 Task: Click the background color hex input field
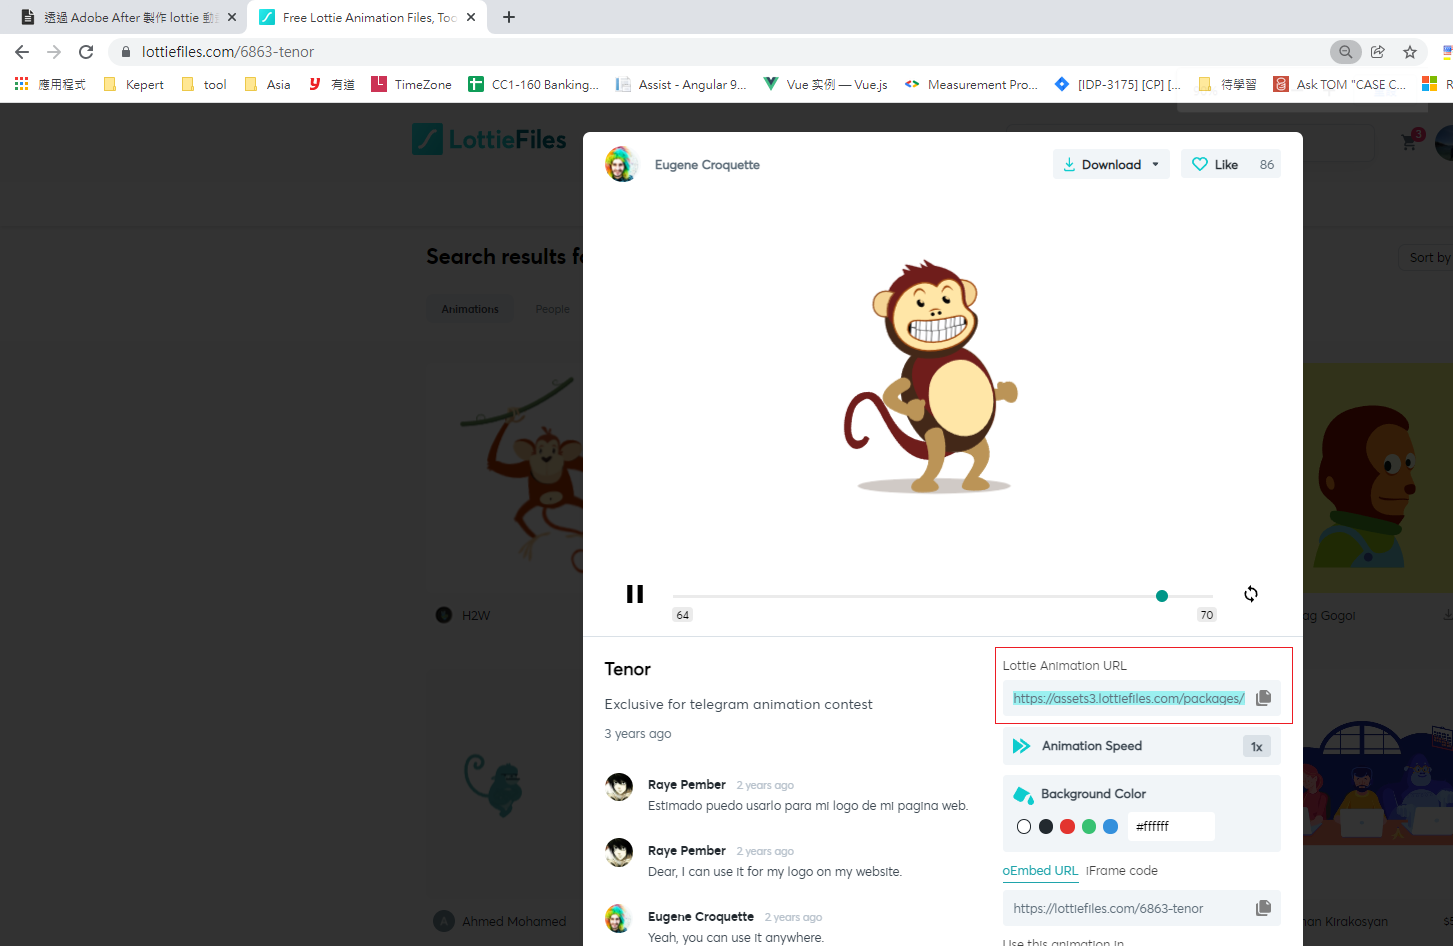[1170, 827]
